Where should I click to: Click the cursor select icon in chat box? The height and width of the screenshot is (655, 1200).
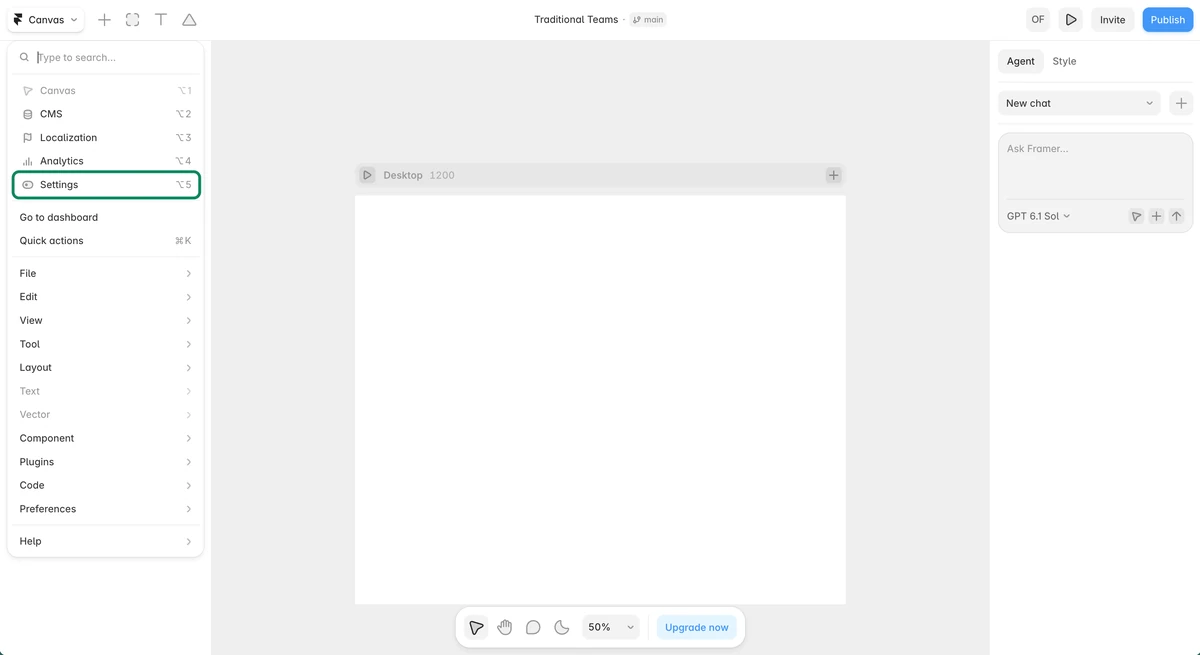pos(1136,216)
